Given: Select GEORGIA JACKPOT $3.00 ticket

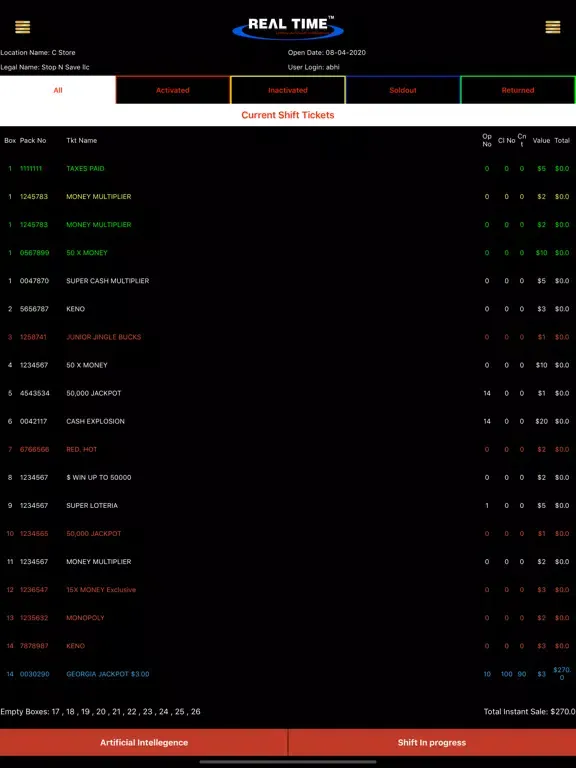Looking at the screenshot, I should click(288, 674).
